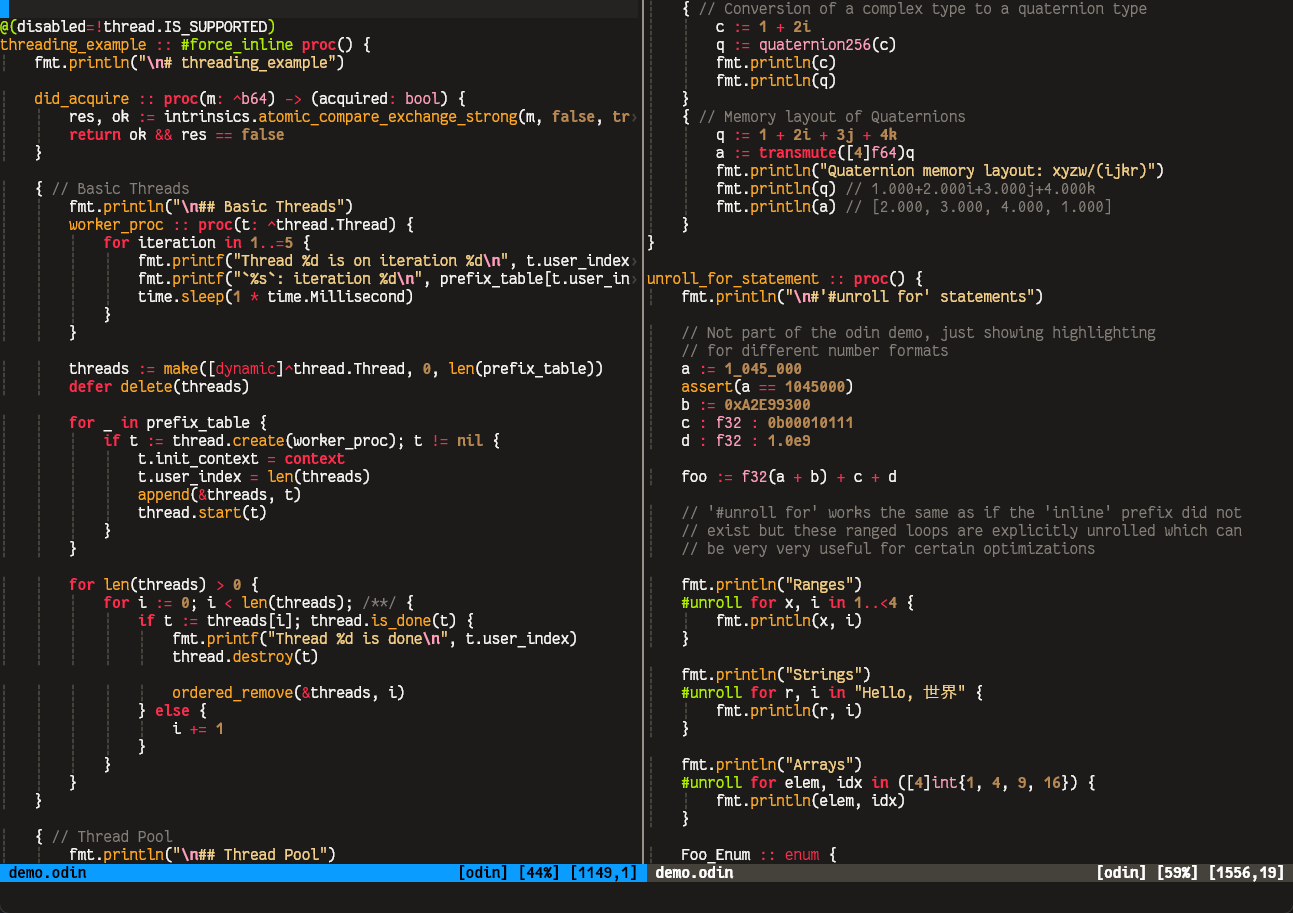Image resolution: width=1293 pixels, height=913 pixels.
Task: Click the right pane demo.odin status label
Action: (x=694, y=873)
